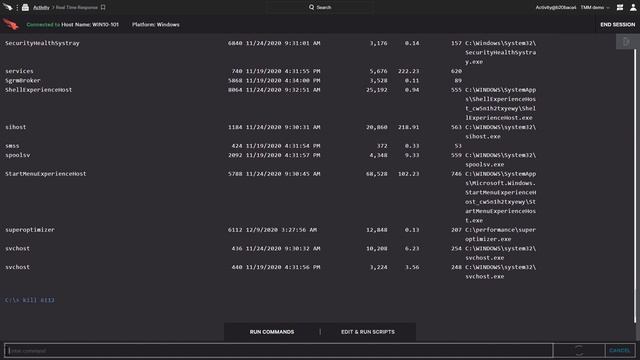Select the smss process name
Screen dimensions: 640x360
point(12,146)
